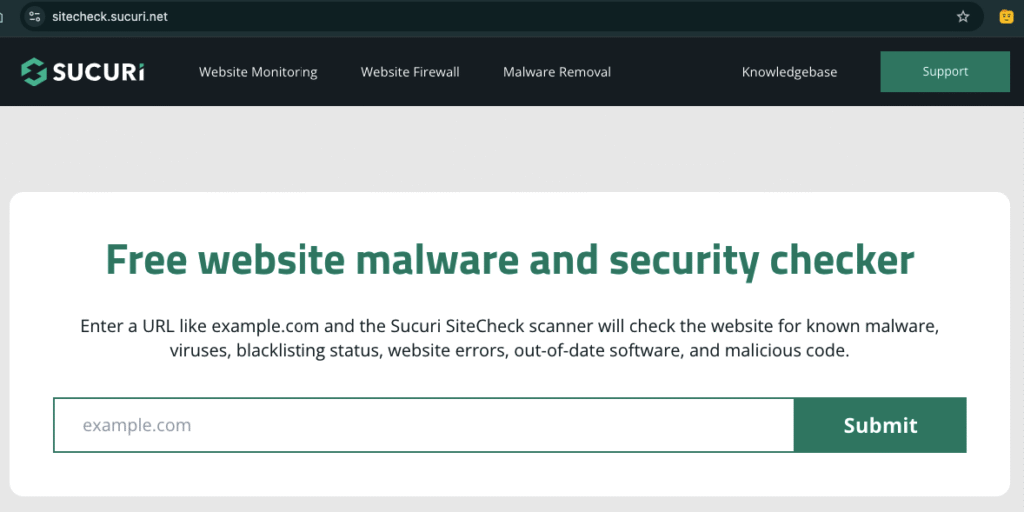The image size is (1024, 512).
Task: Click the green Support button
Action: pos(945,72)
